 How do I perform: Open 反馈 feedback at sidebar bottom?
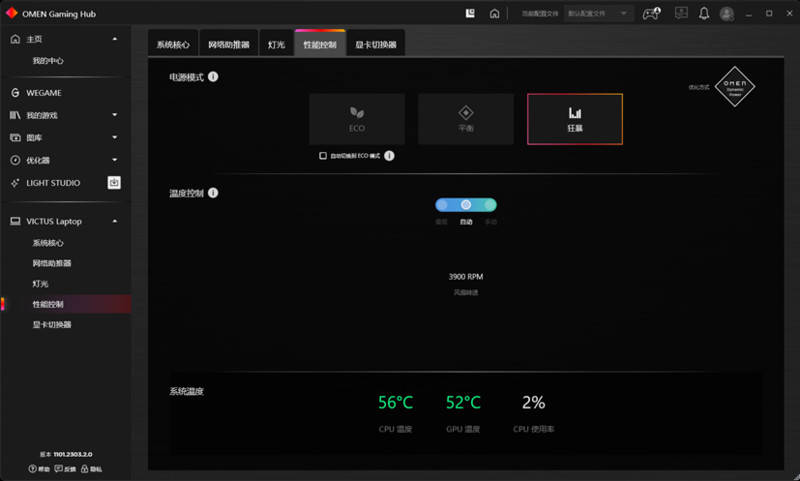65,469
